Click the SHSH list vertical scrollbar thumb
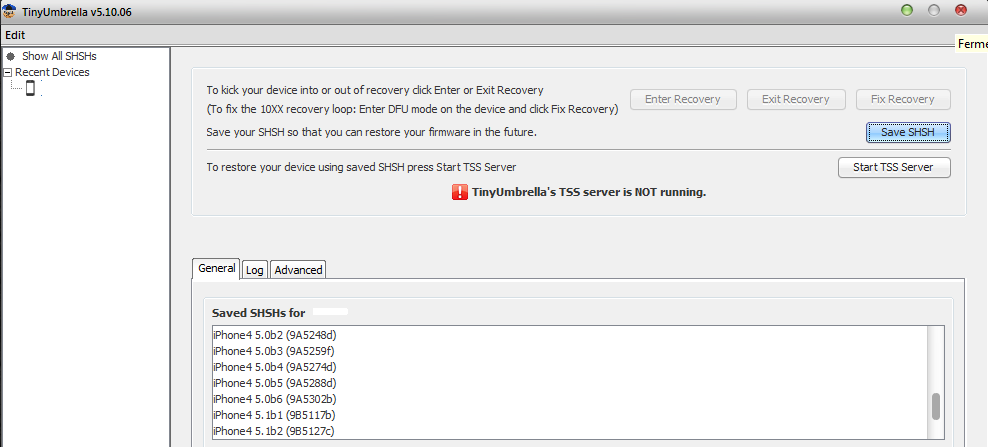This screenshot has height=447, width=988. pyautogui.click(x=936, y=407)
